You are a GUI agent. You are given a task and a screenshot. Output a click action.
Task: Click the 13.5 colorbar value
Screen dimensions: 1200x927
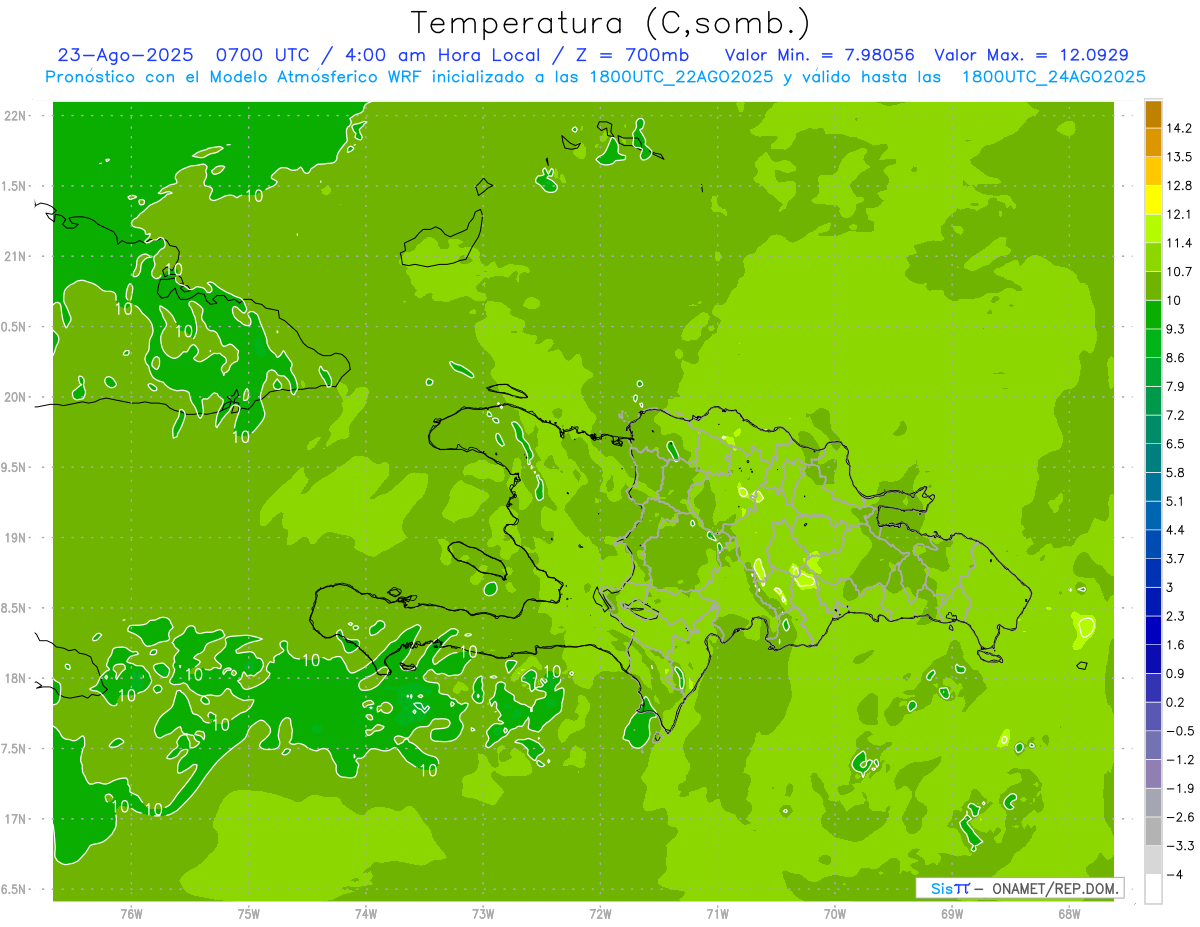tap(1179, 157)
